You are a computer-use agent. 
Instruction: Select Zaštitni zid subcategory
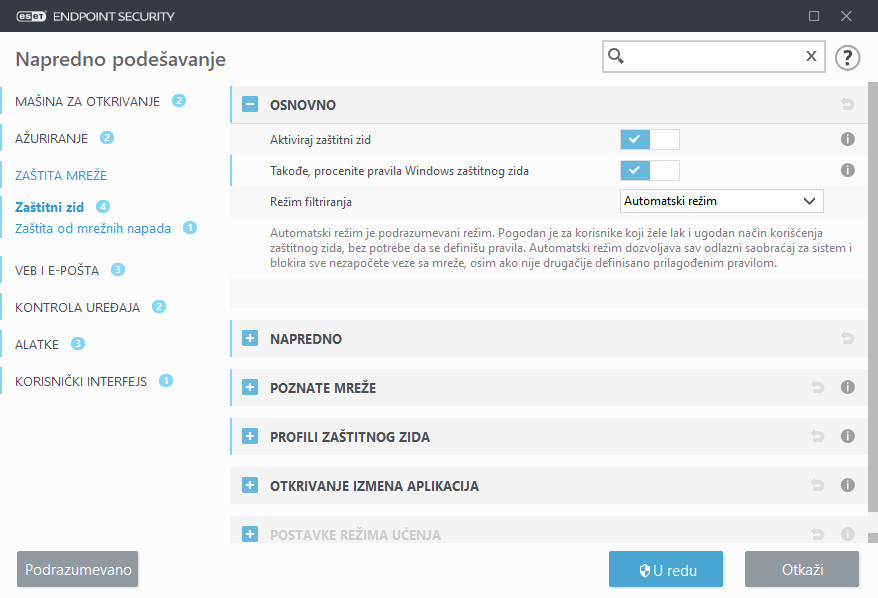[49, 207]
